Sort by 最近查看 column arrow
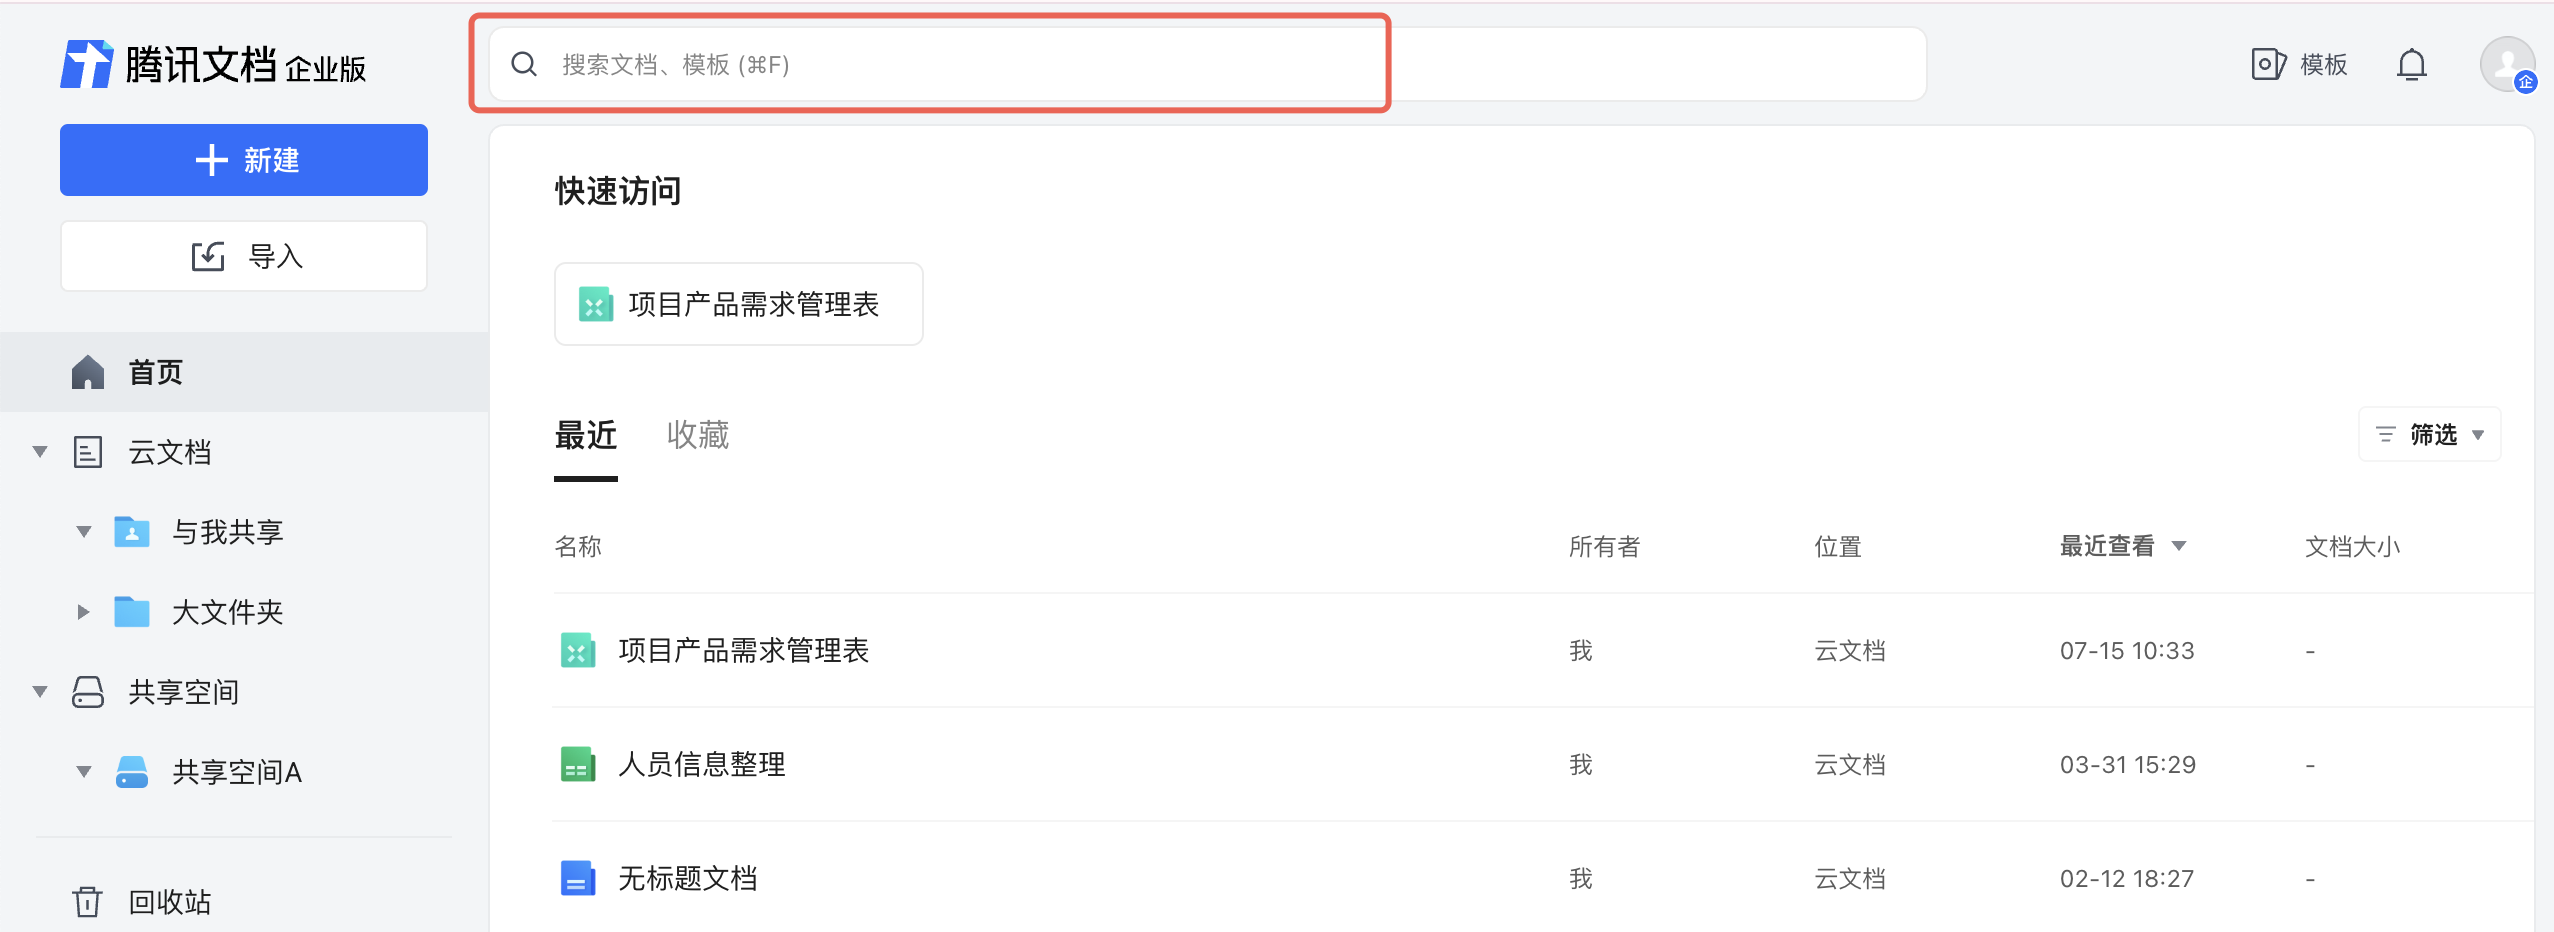This screenshot has width=2554, height=932. coord(2179,546)
